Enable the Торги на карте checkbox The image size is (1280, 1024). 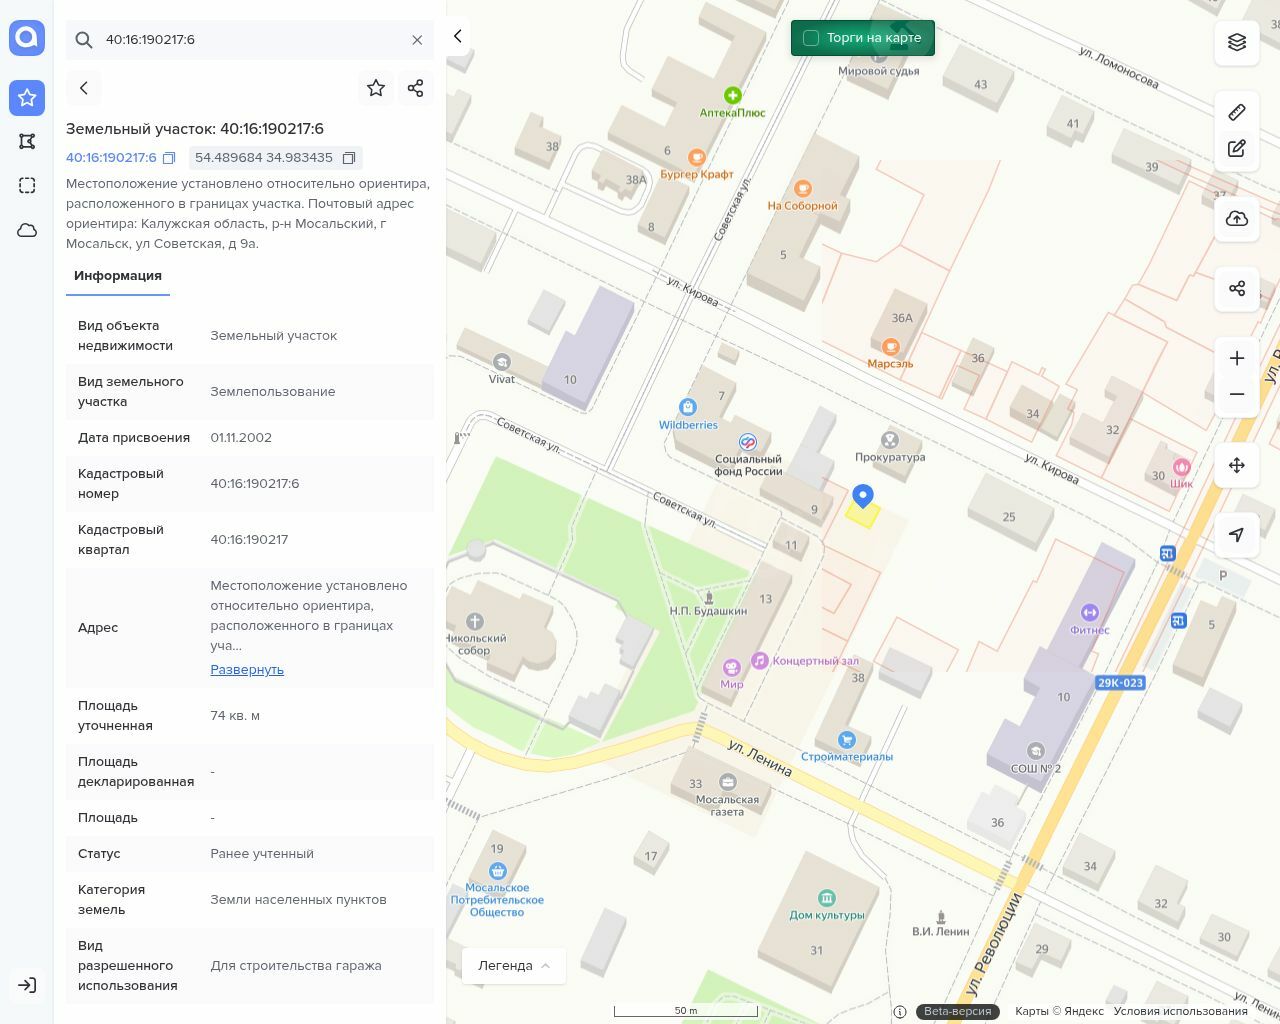811,38
